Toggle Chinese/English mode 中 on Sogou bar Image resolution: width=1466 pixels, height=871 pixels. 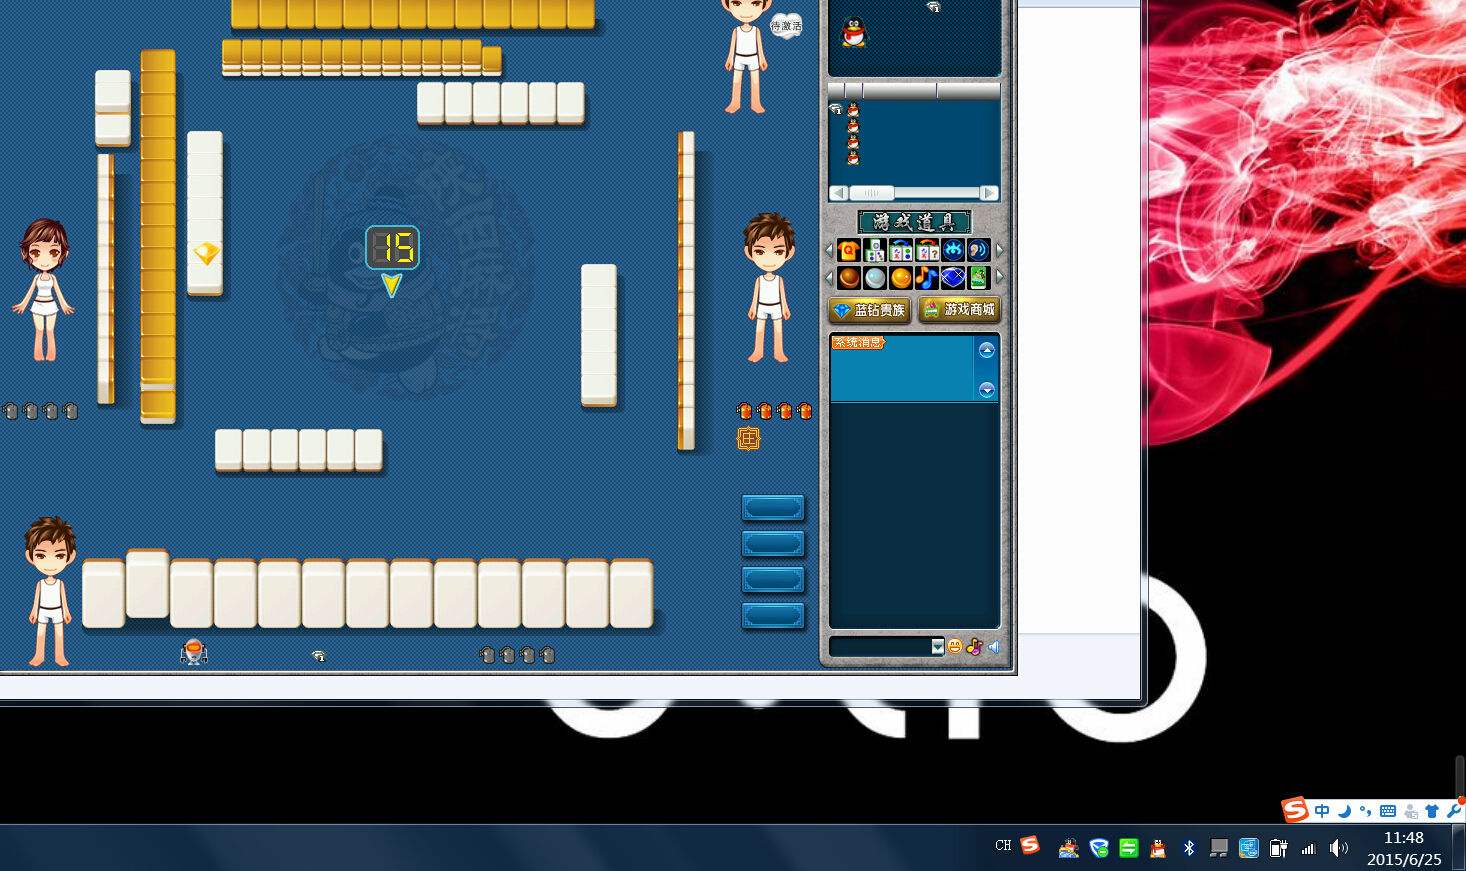pyautogui.click(x=1323, y=811)
